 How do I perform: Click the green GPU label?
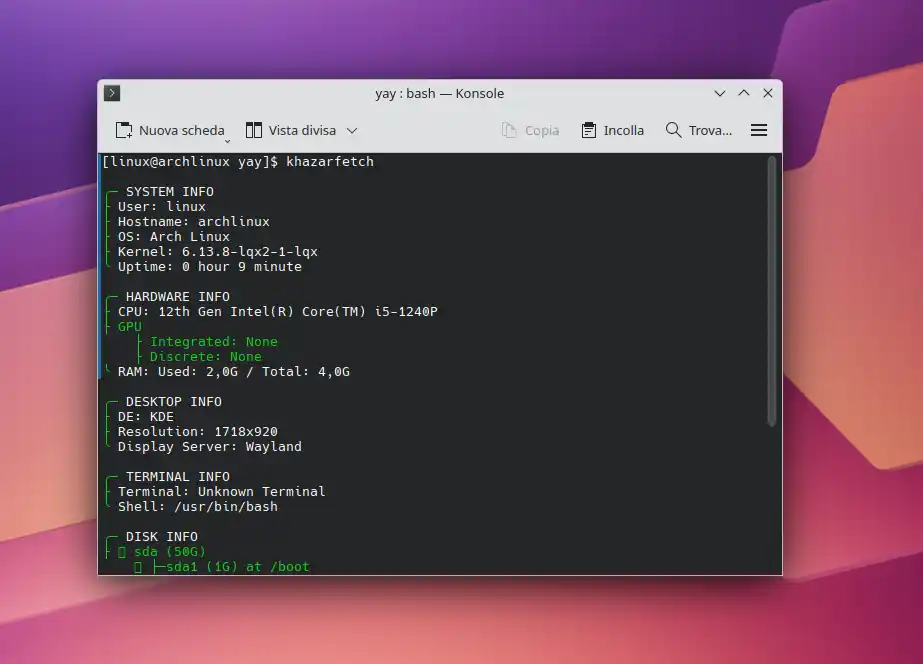(130, 327)
